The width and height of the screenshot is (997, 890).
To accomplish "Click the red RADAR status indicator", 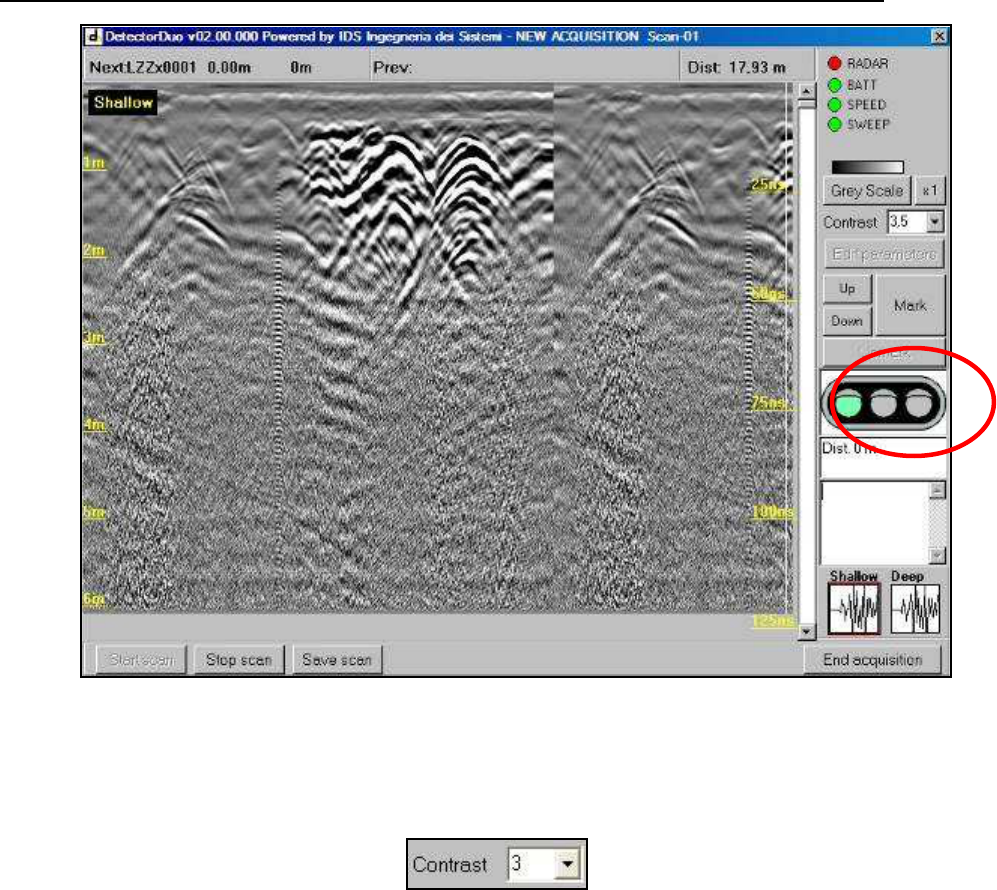I will 834,64.
